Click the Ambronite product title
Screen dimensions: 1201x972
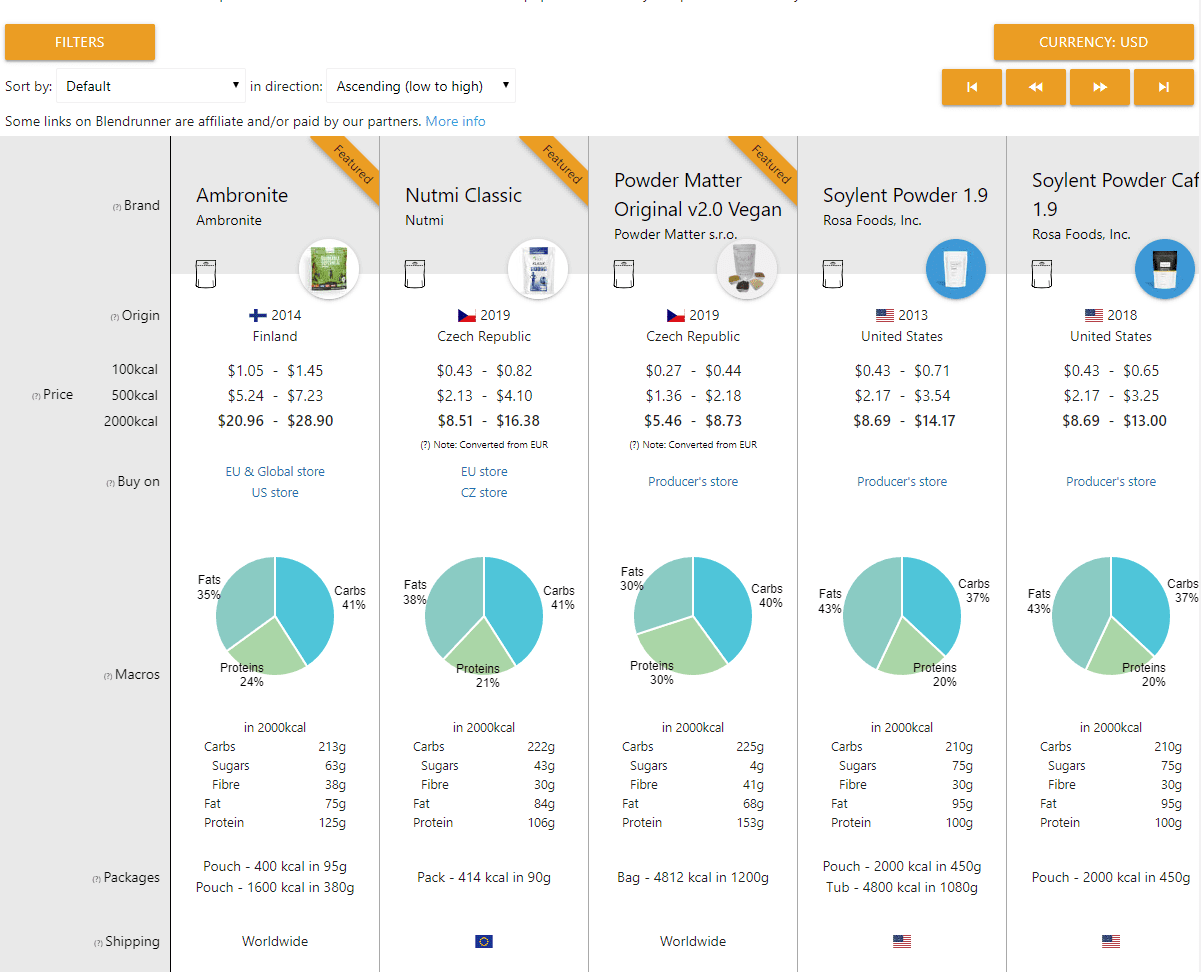click(x=242, y=195)
